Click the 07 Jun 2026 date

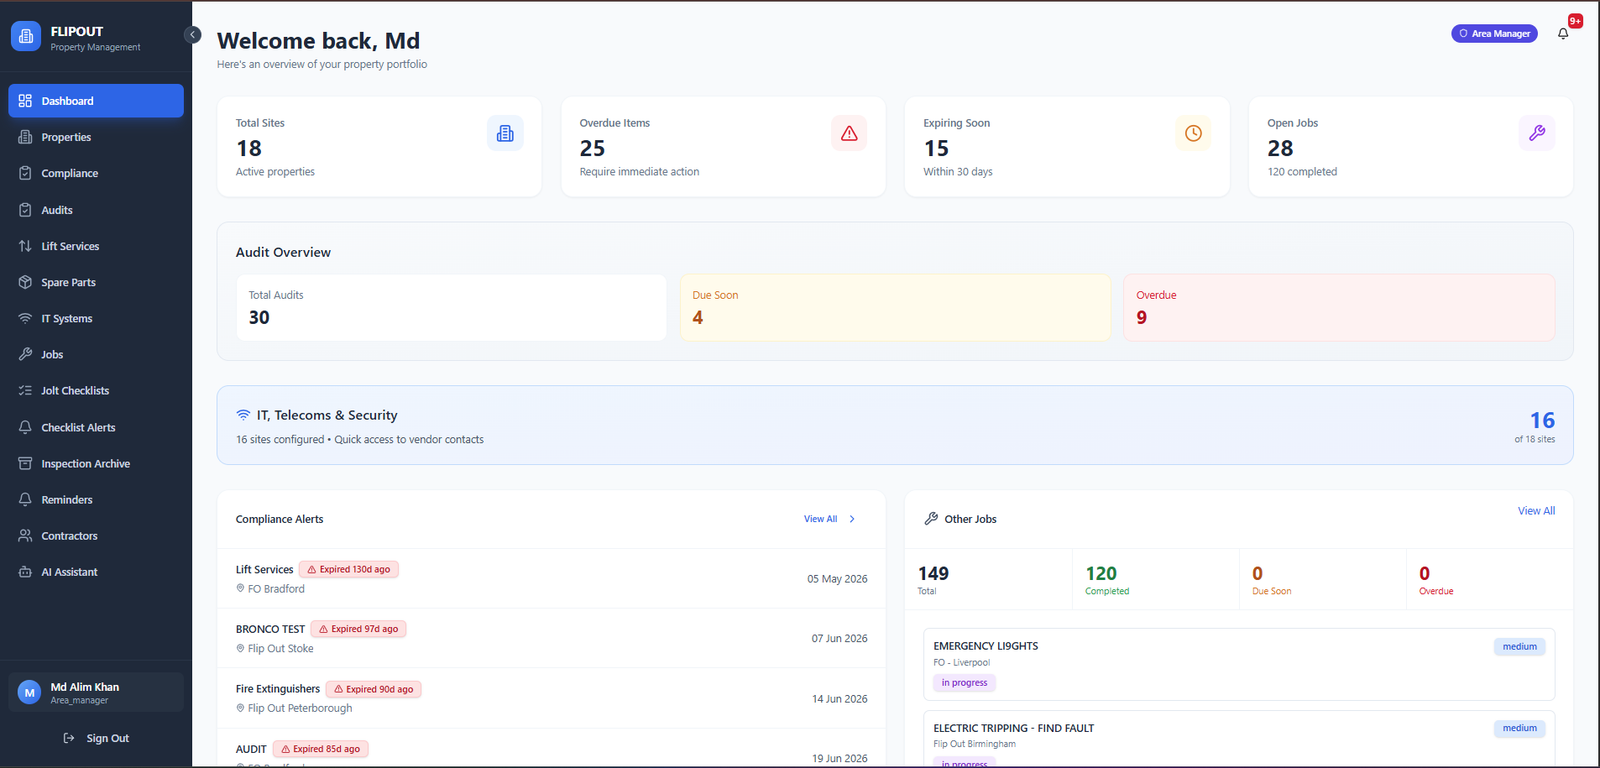[x=839, y=638]
